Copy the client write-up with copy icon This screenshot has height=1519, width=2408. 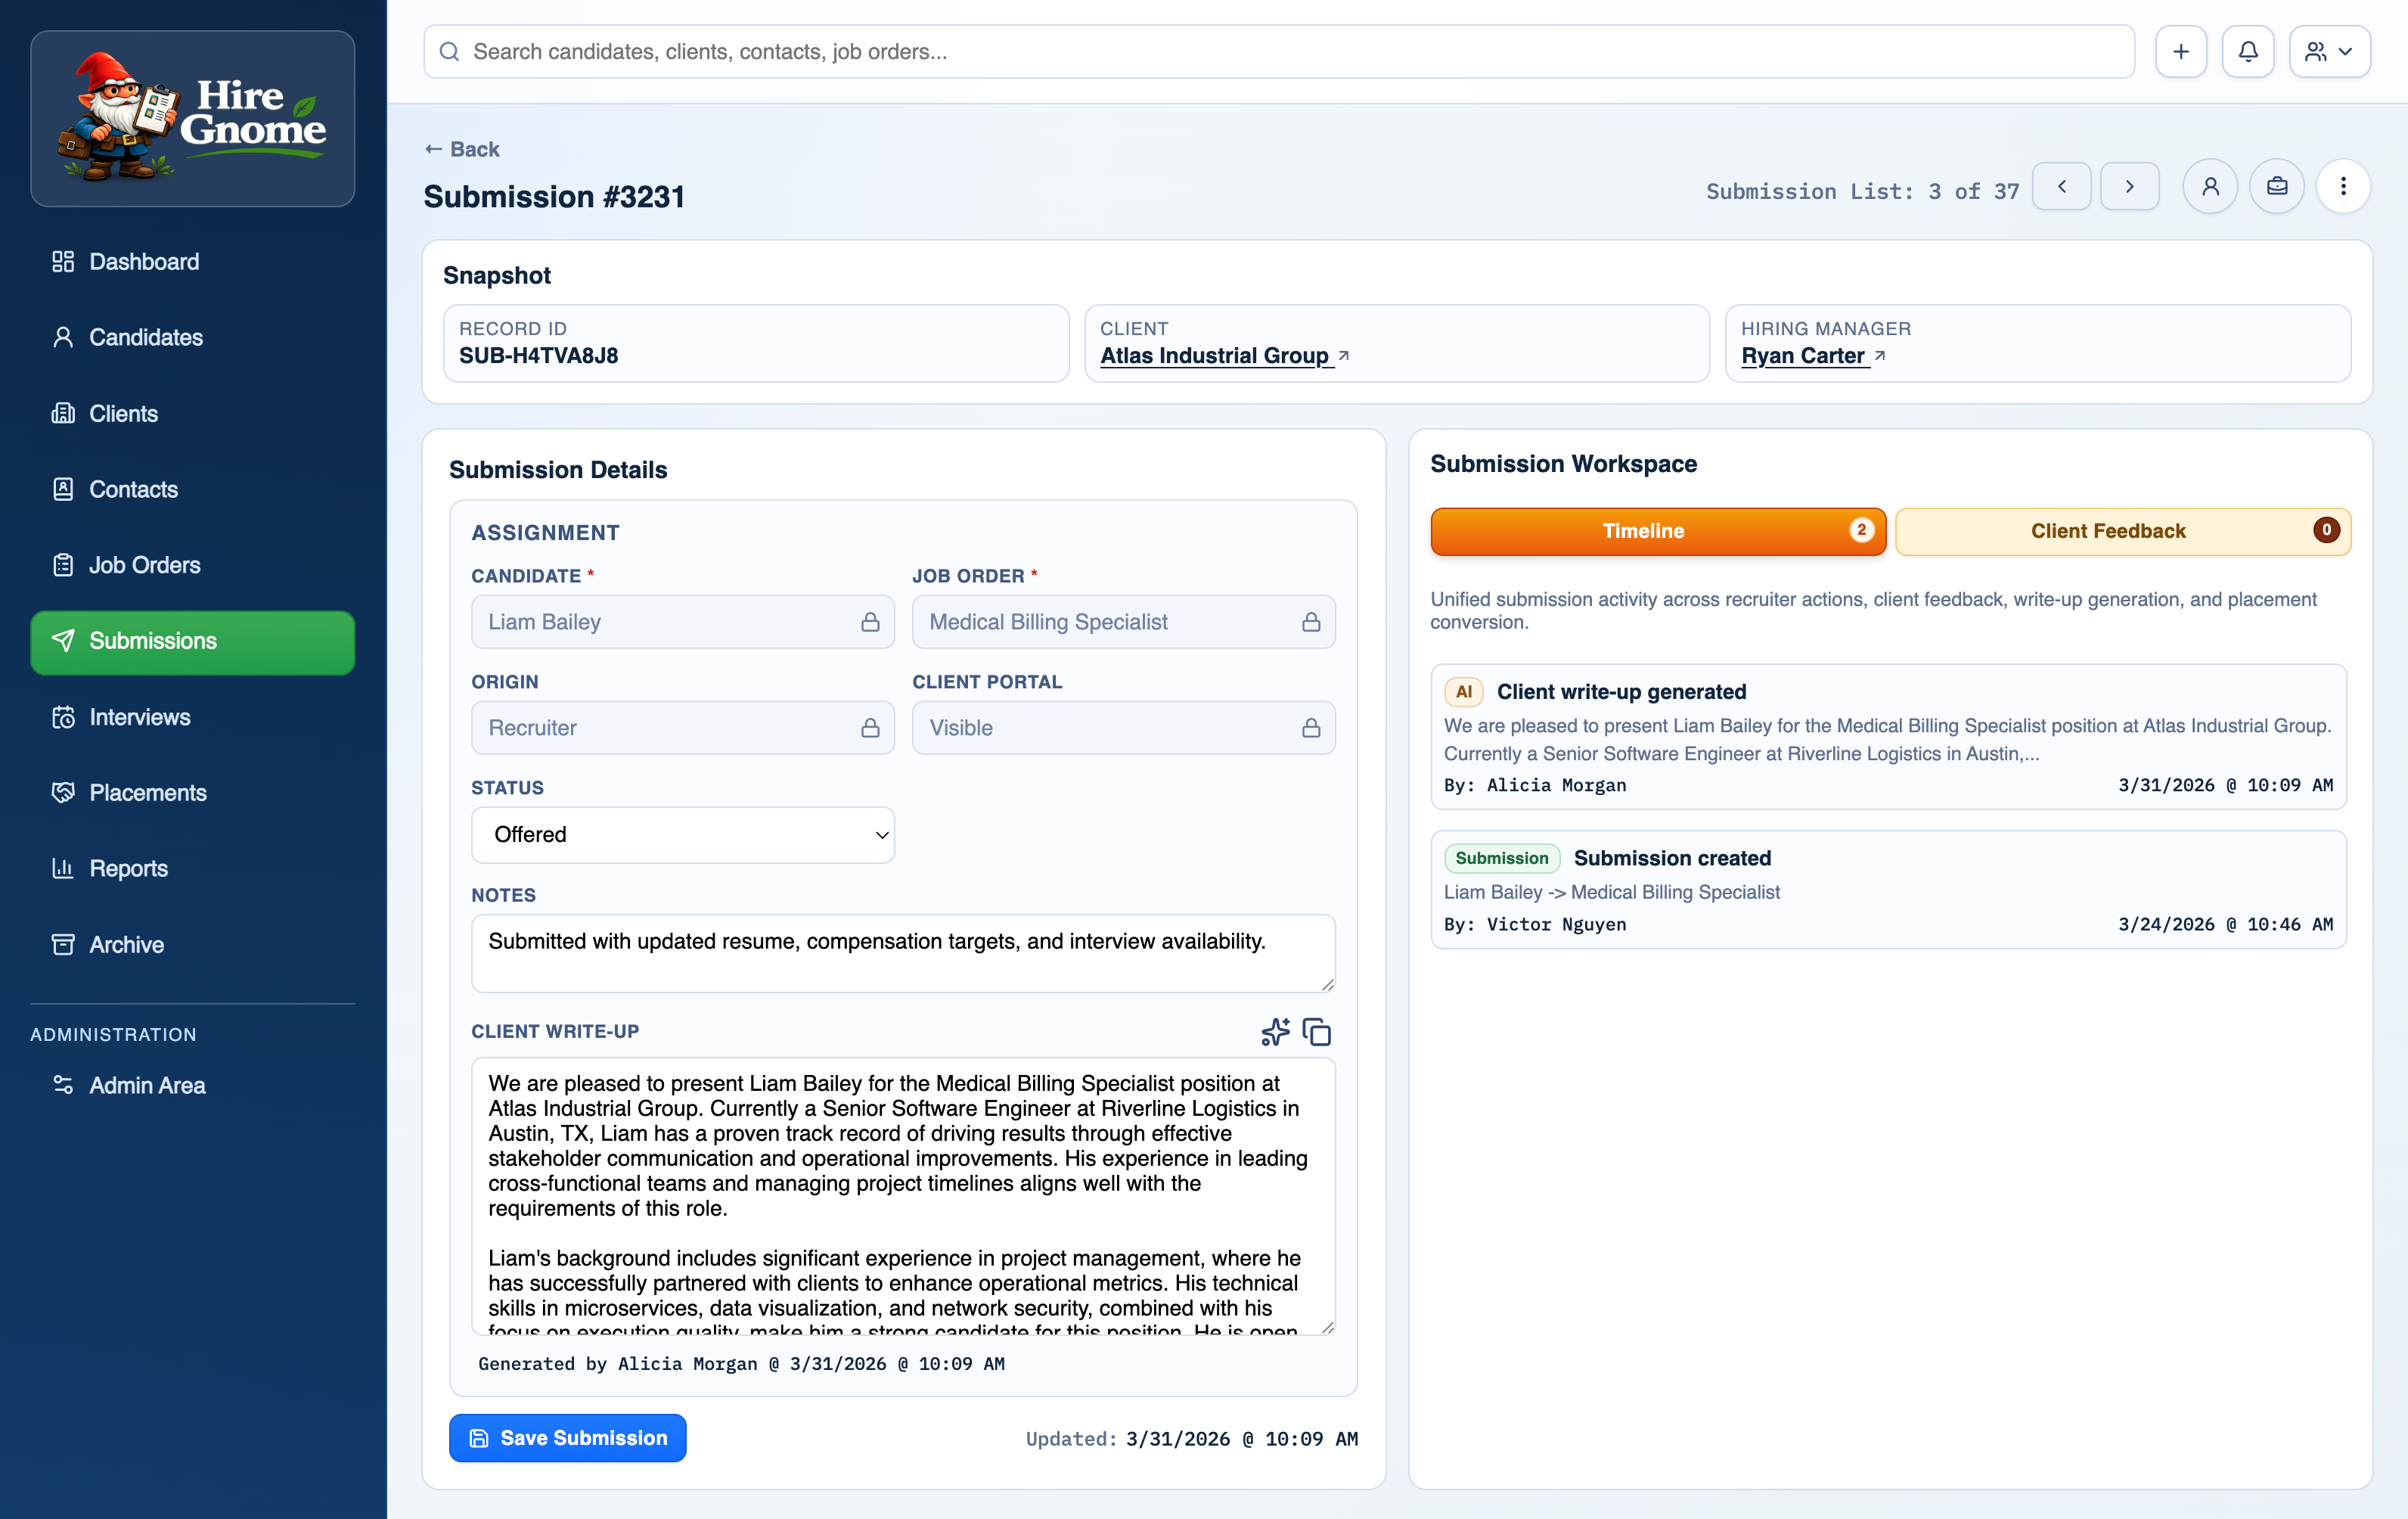click(1317, 1031)
